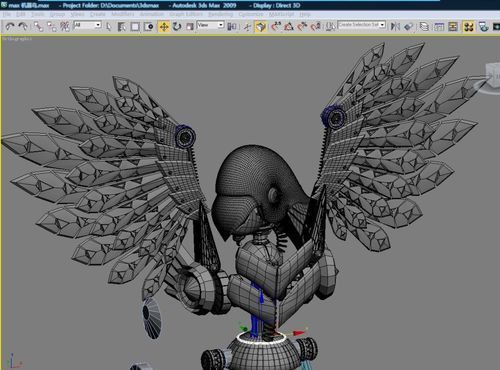Open the Mirror tool
The width and height of the screenshot is (500, 370).
tap(395, 26)
